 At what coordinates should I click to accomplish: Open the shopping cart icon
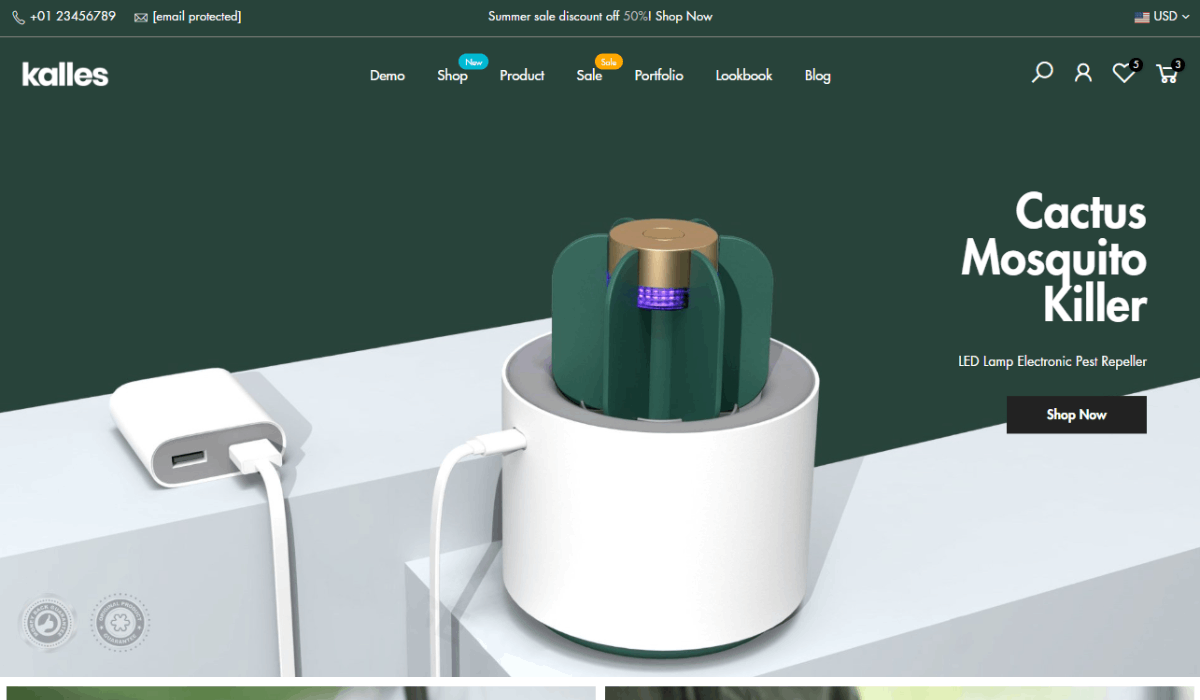point(1166,74)
